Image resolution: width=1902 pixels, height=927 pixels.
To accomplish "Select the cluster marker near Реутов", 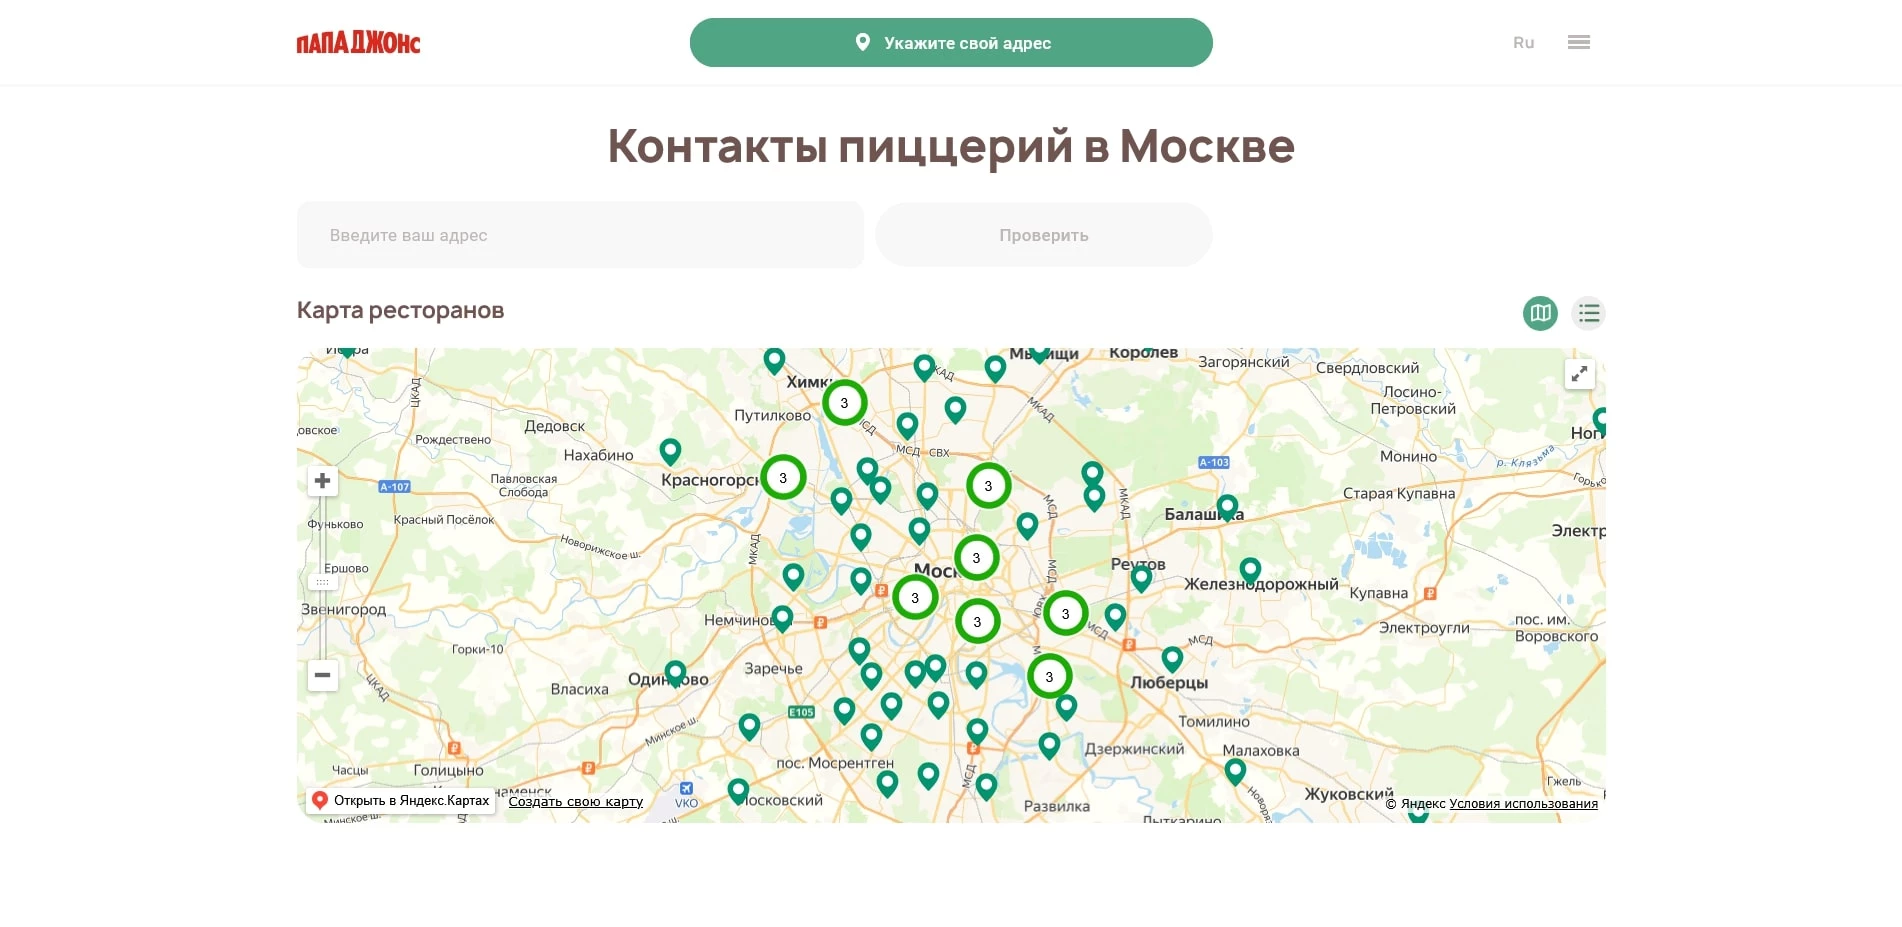I will pyautogui.click(x=1065, y=613).
